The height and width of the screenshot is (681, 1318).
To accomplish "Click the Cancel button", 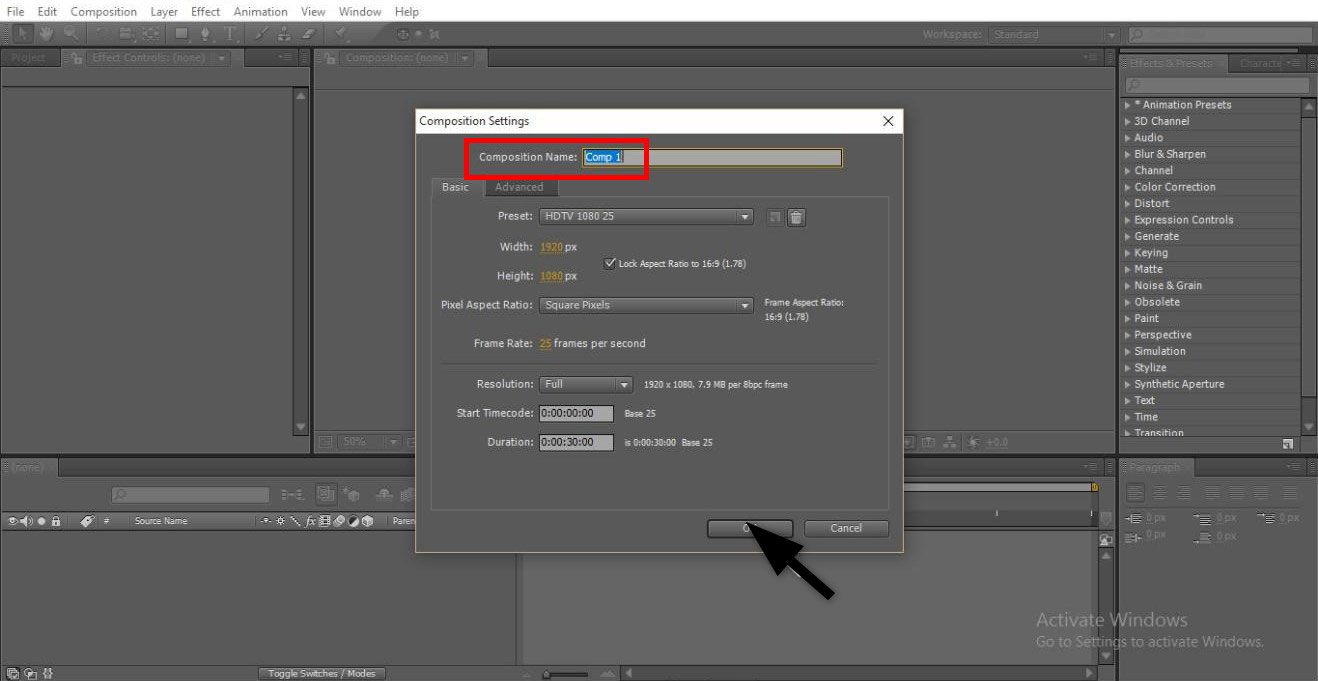I will coord(846,528).
